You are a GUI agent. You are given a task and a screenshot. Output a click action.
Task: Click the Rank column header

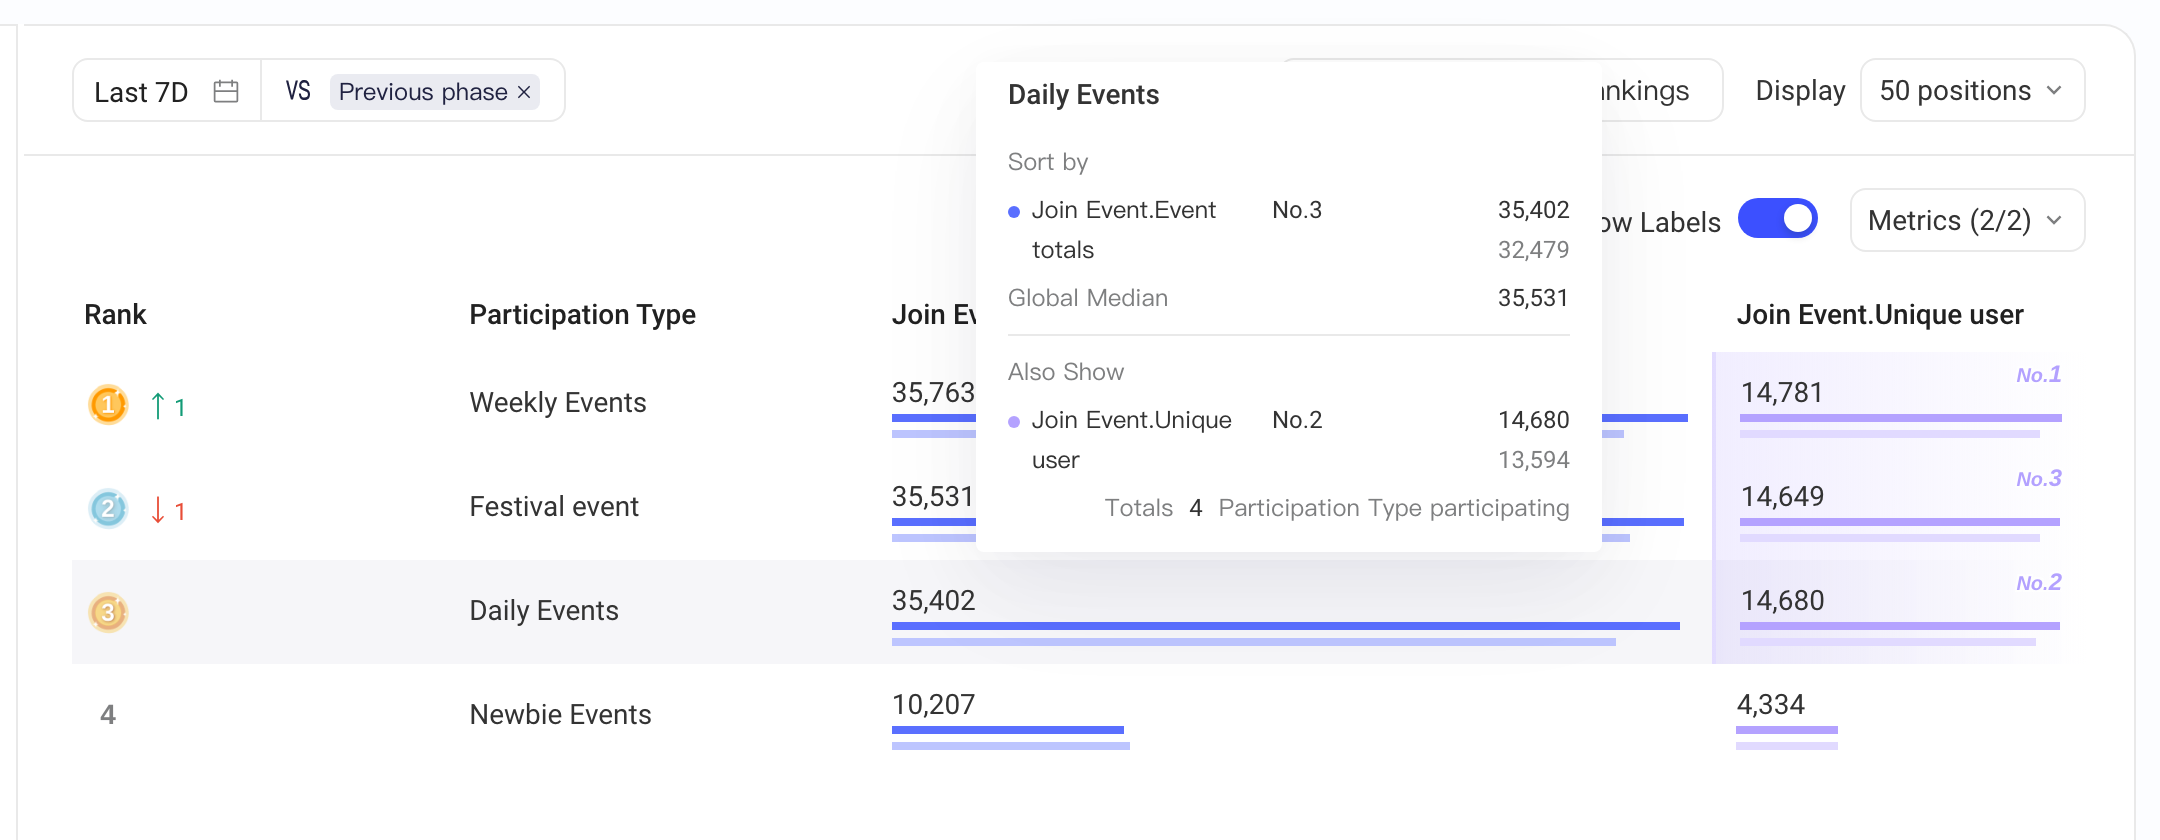pyautogui.click(x=115, y=315)
